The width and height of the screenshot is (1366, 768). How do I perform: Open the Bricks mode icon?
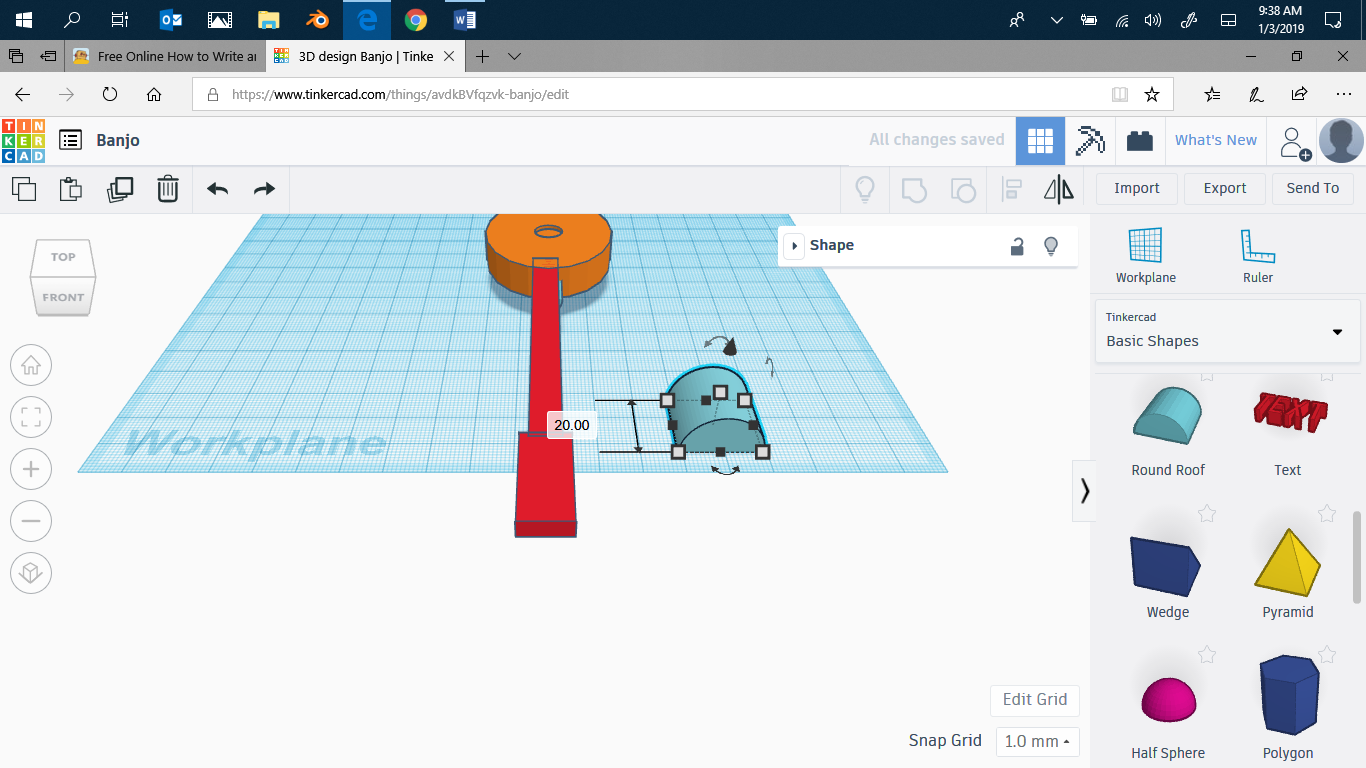(x=1140, y=141)
